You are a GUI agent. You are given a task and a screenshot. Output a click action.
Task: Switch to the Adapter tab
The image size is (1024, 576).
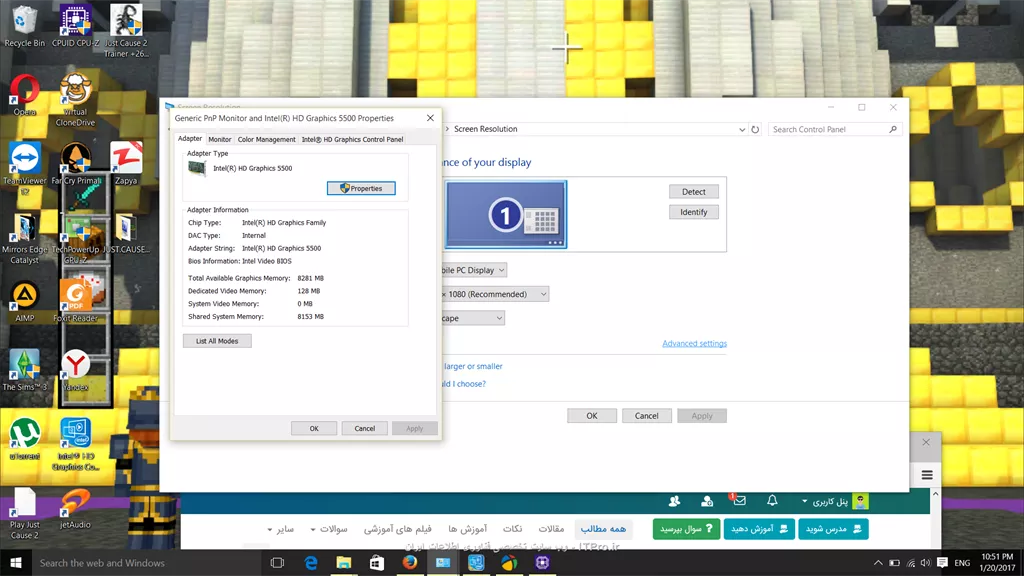[x=190, y=138]
